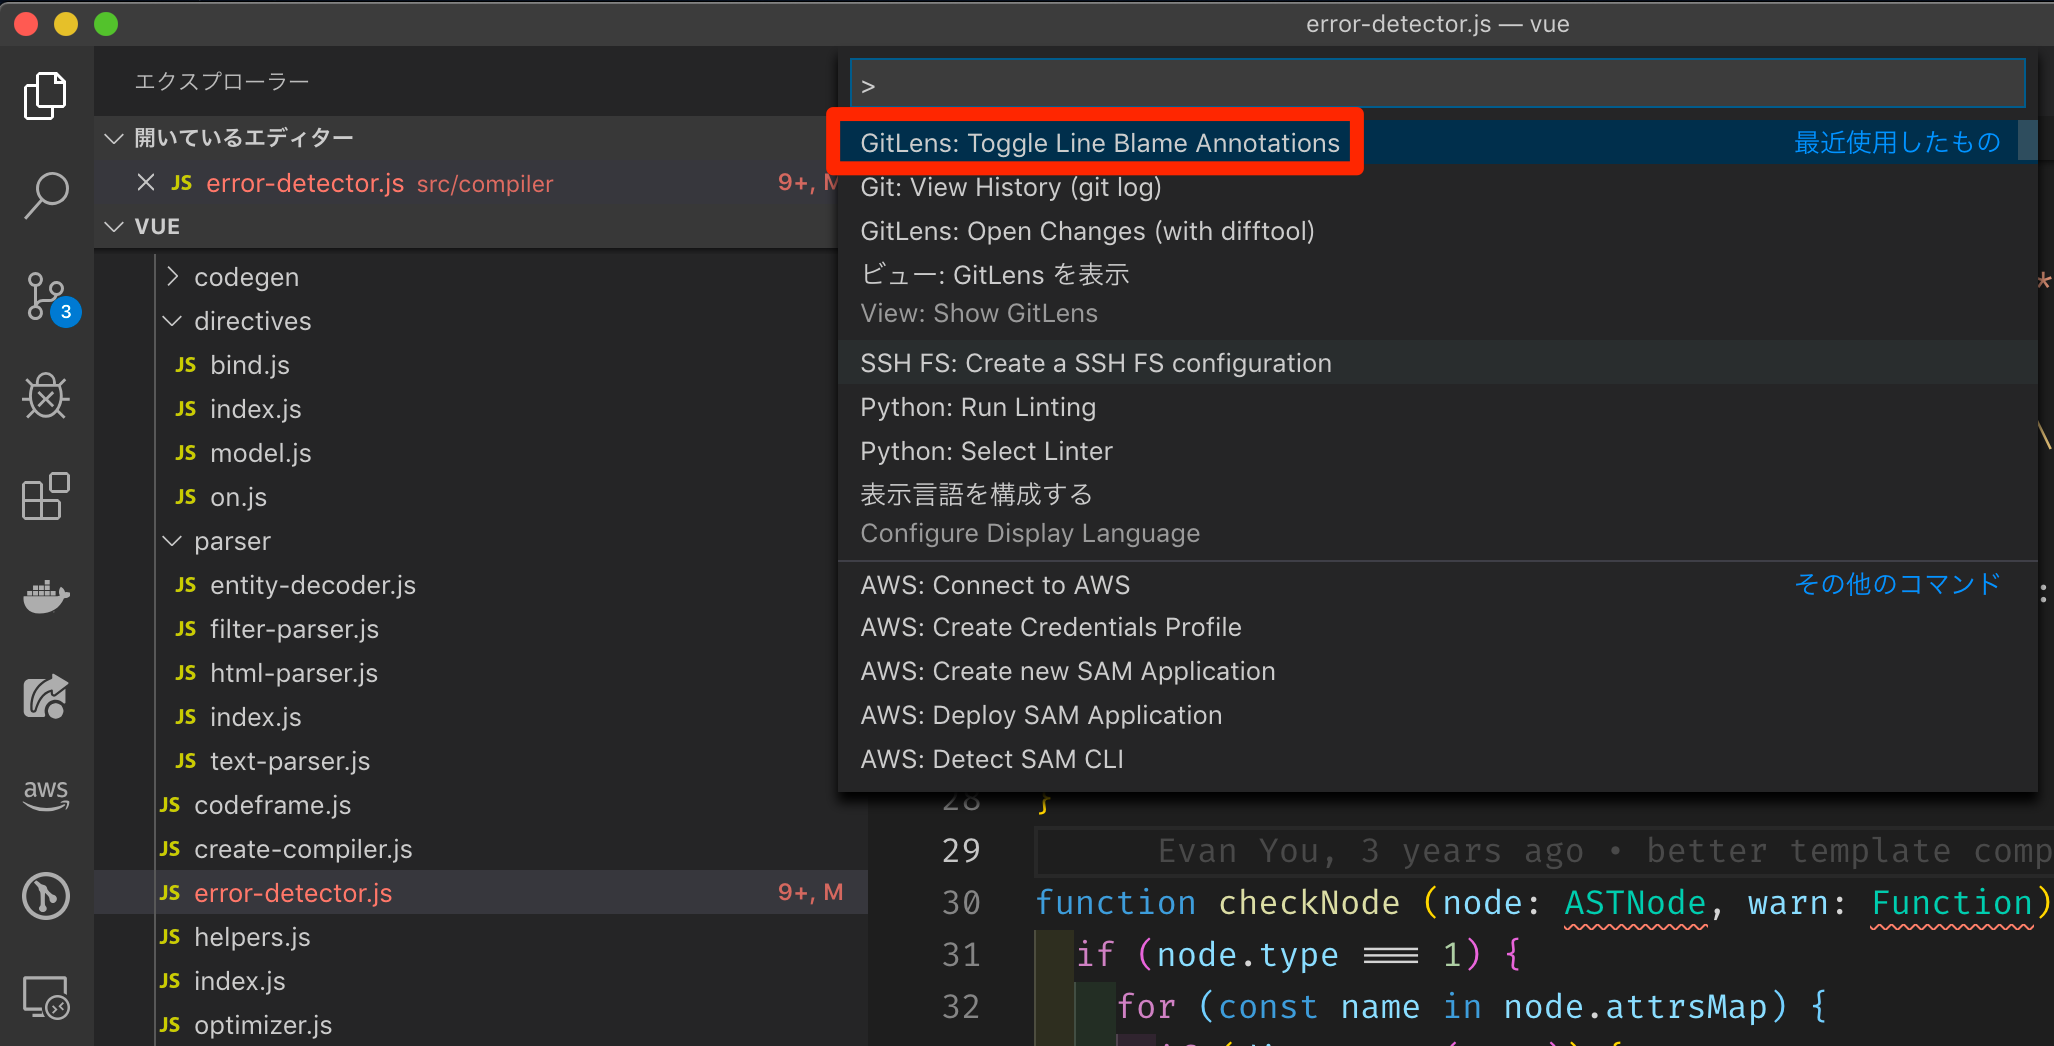Run AWS: Detect SAM CLI command
The width and height of the screenshot is (2054, 1046).
1437,759
